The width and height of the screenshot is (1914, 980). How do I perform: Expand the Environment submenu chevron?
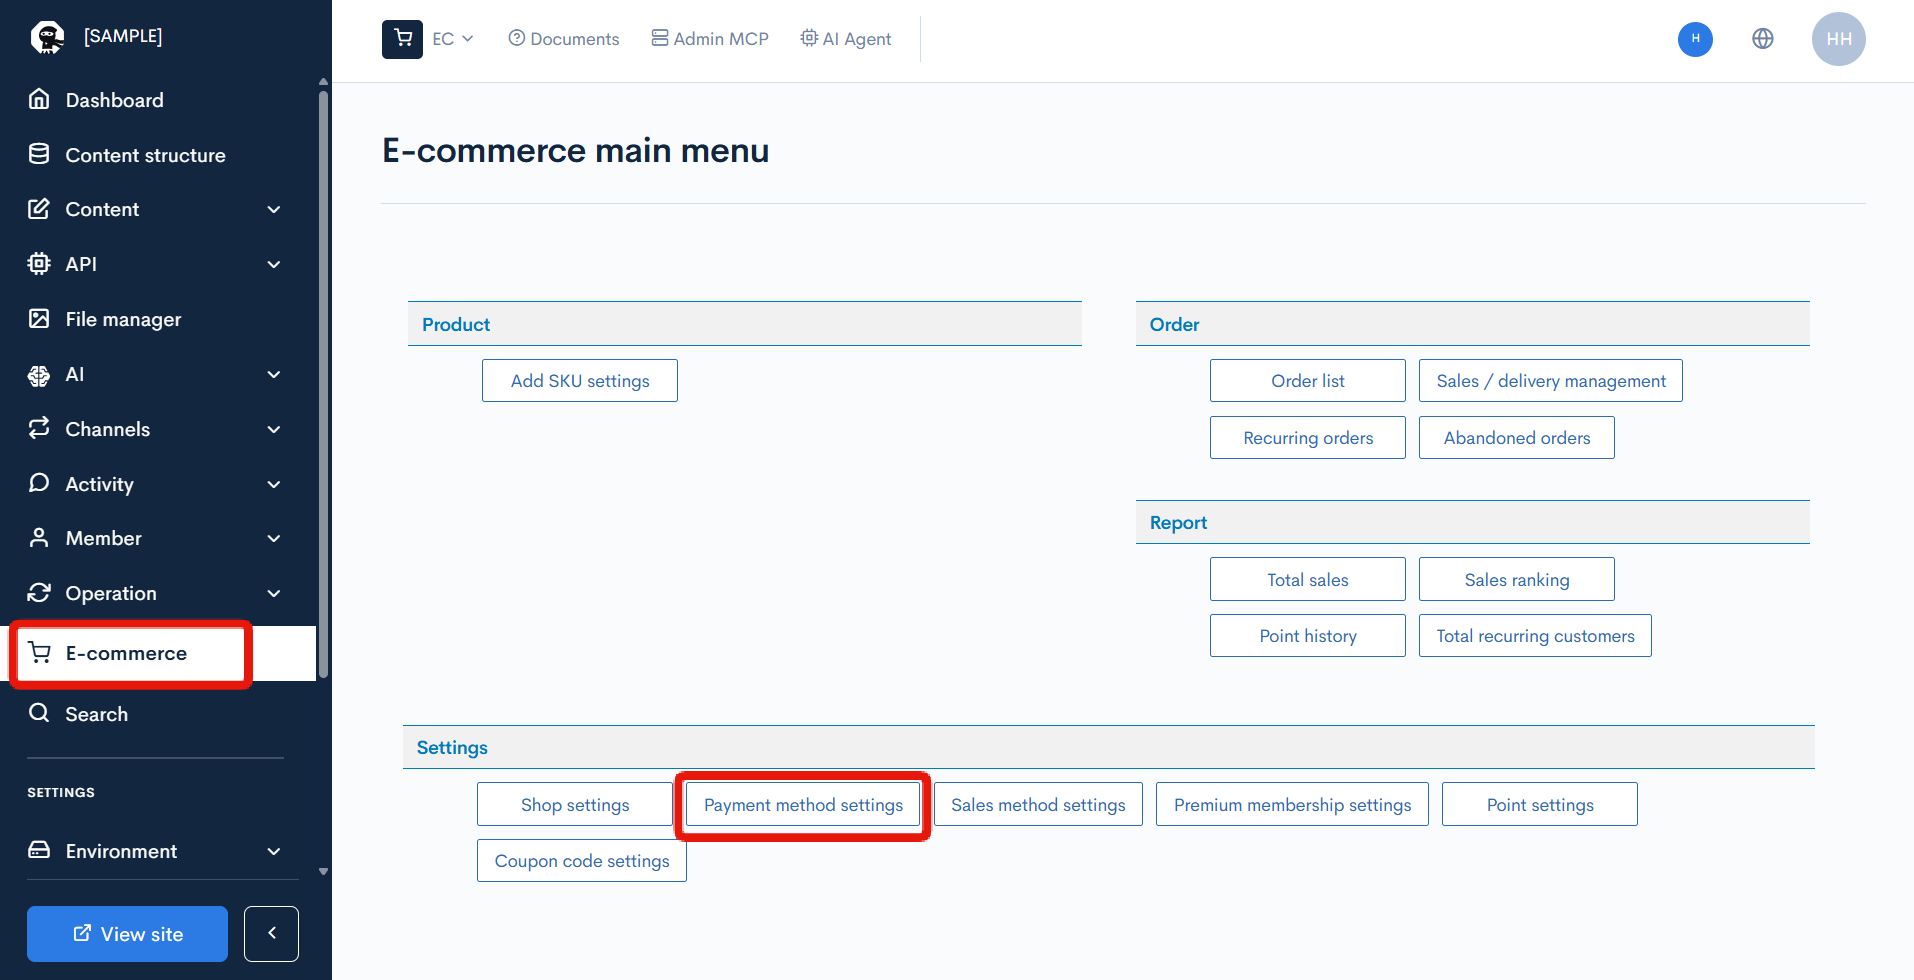tap(274, 851)
